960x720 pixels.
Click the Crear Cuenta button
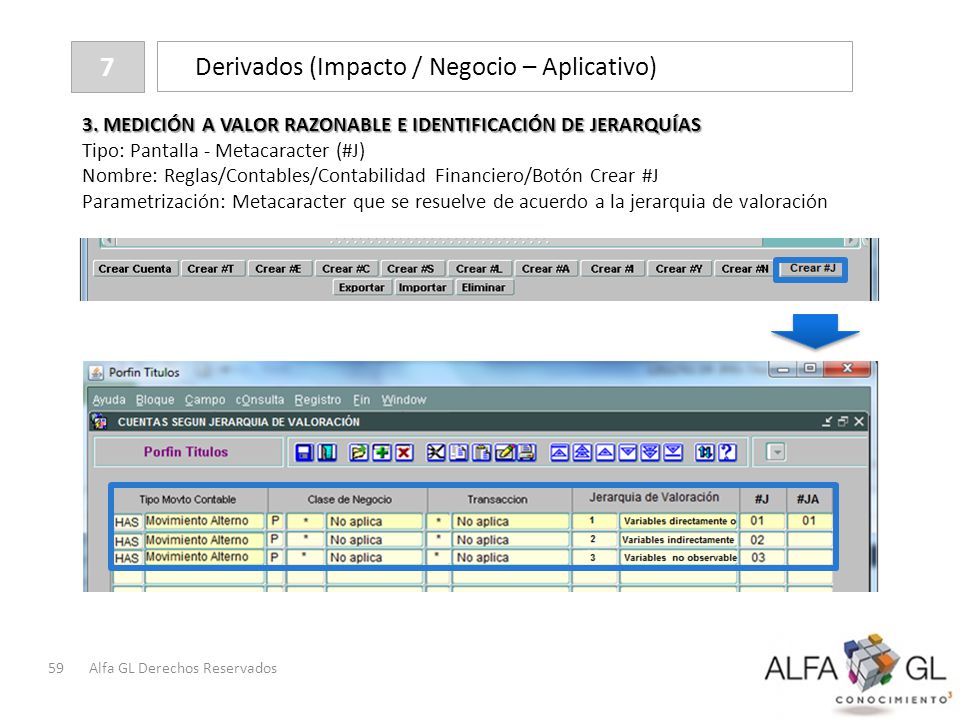click(135, 269)
